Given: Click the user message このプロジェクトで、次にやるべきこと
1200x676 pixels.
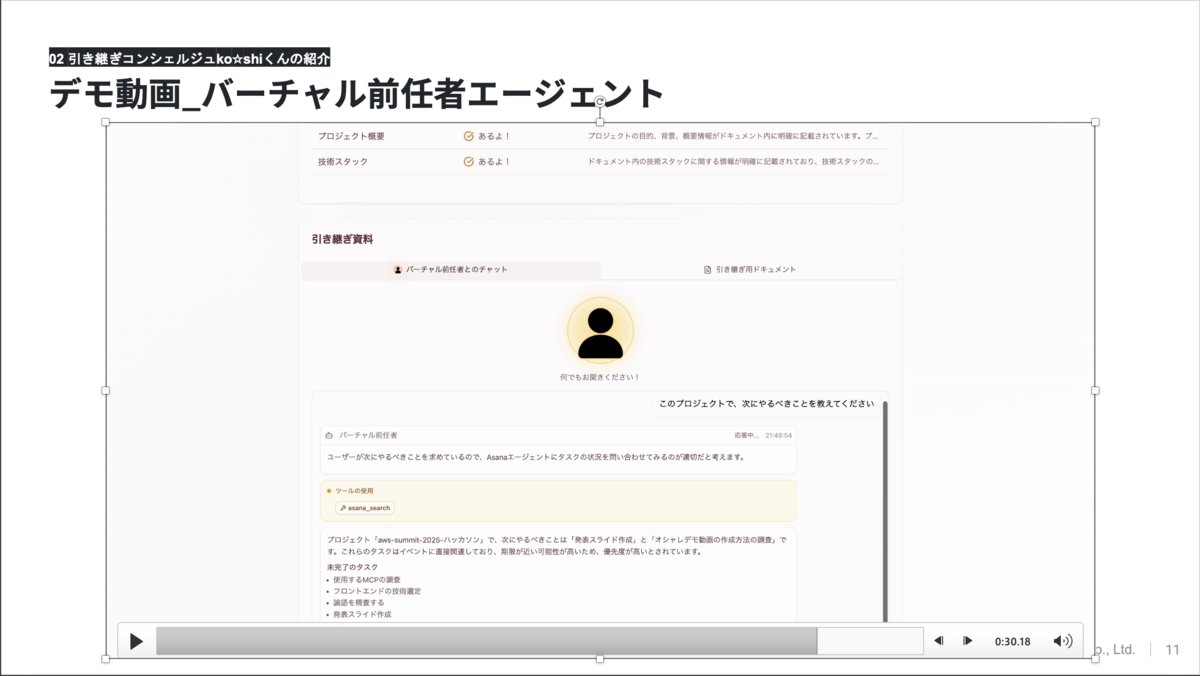Looking at the screenshot, I should click(766, 404).
